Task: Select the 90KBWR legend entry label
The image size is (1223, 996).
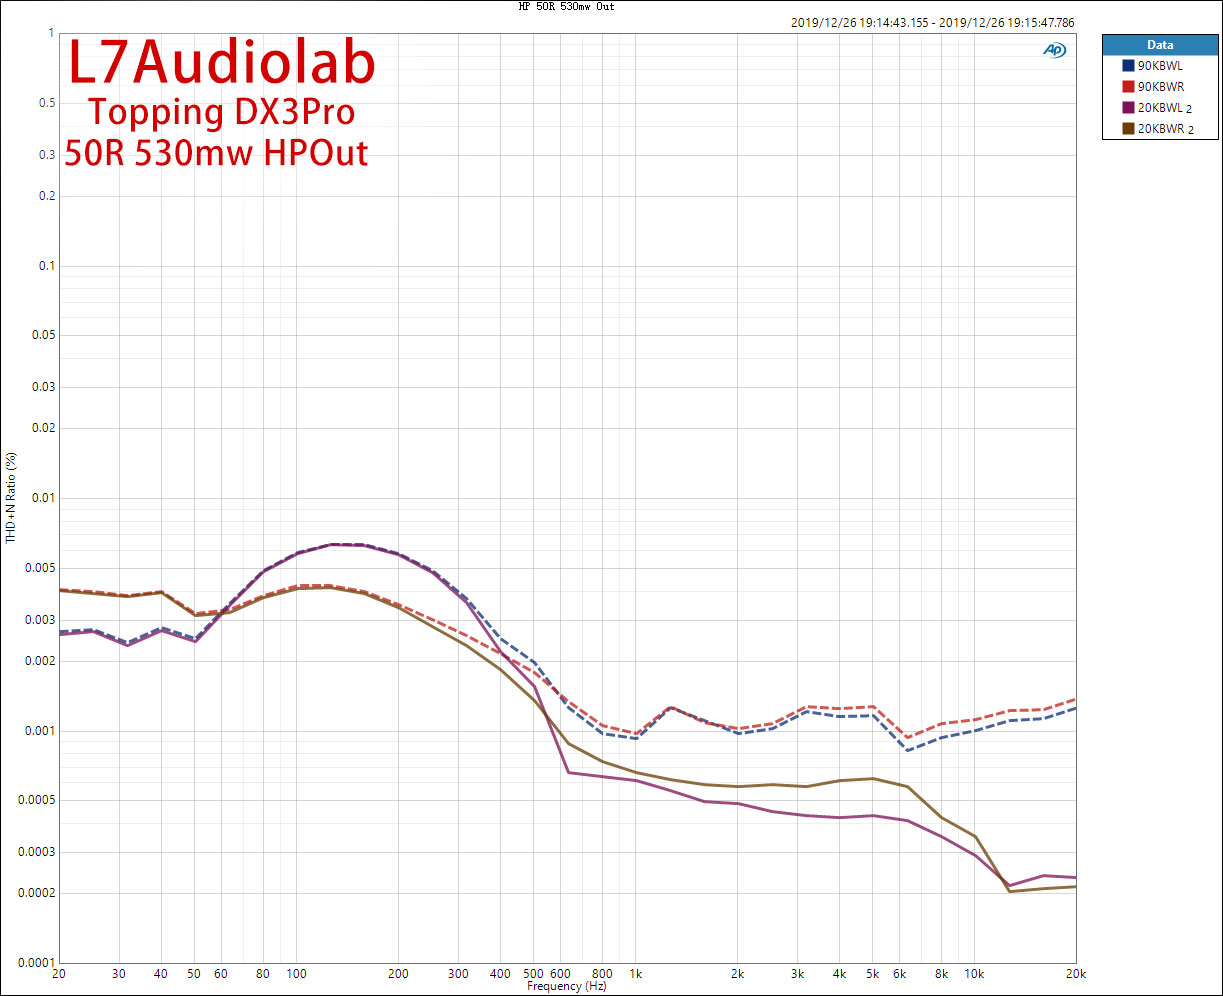Action: [x=1161, y=87]
